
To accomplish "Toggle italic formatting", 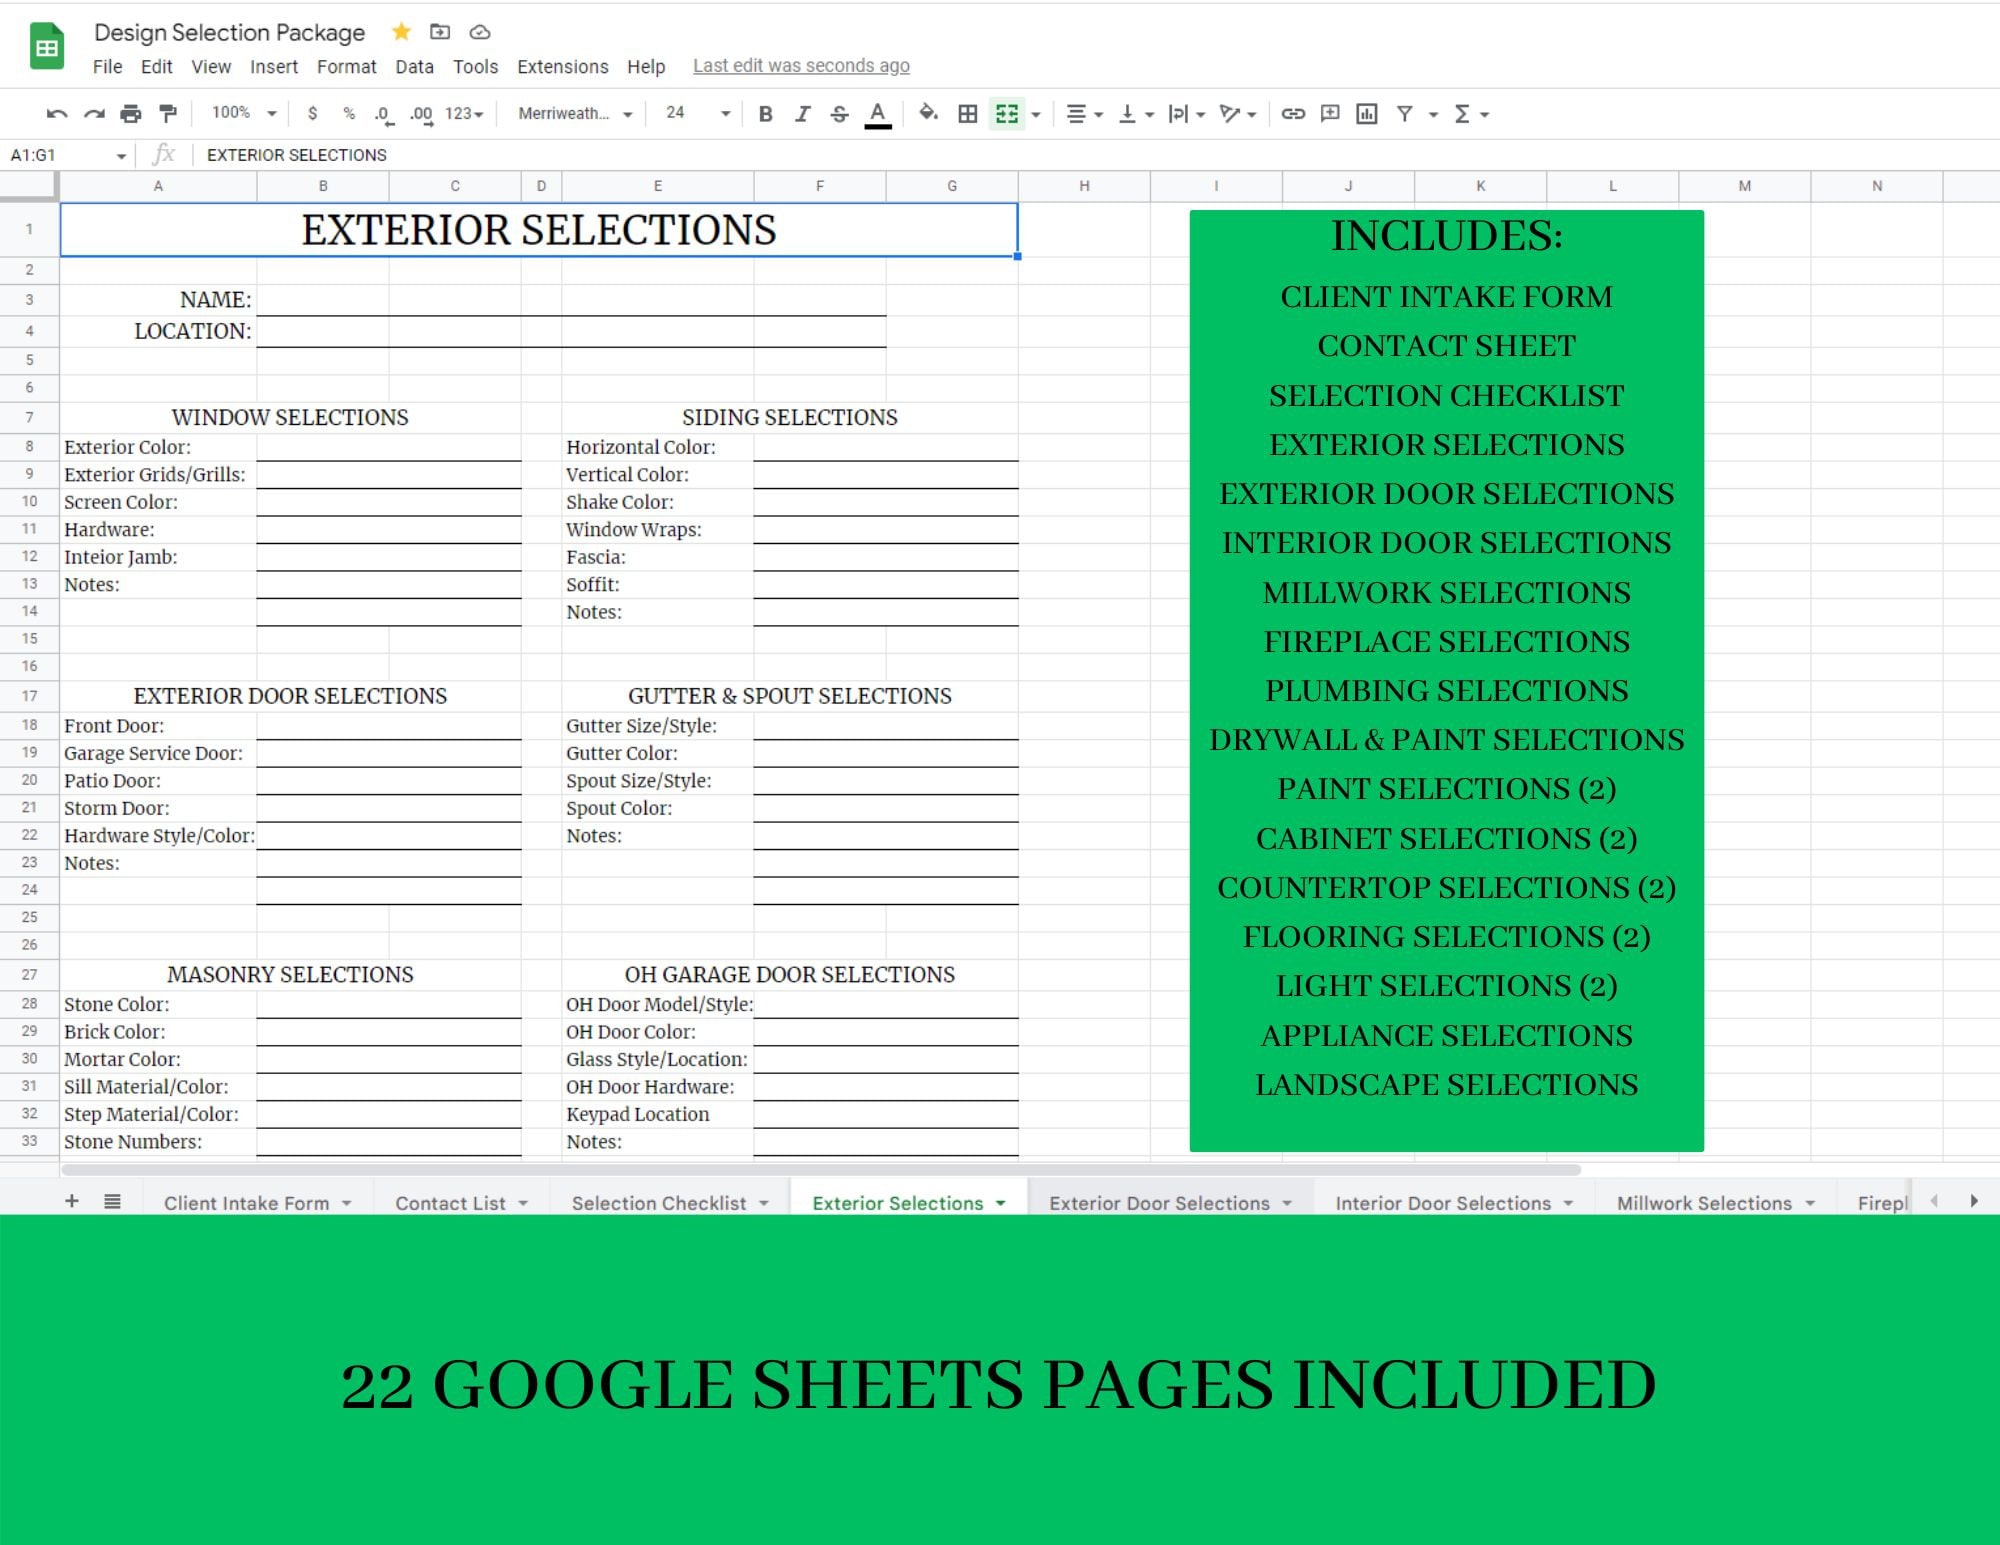I will (x=802, y=114).
